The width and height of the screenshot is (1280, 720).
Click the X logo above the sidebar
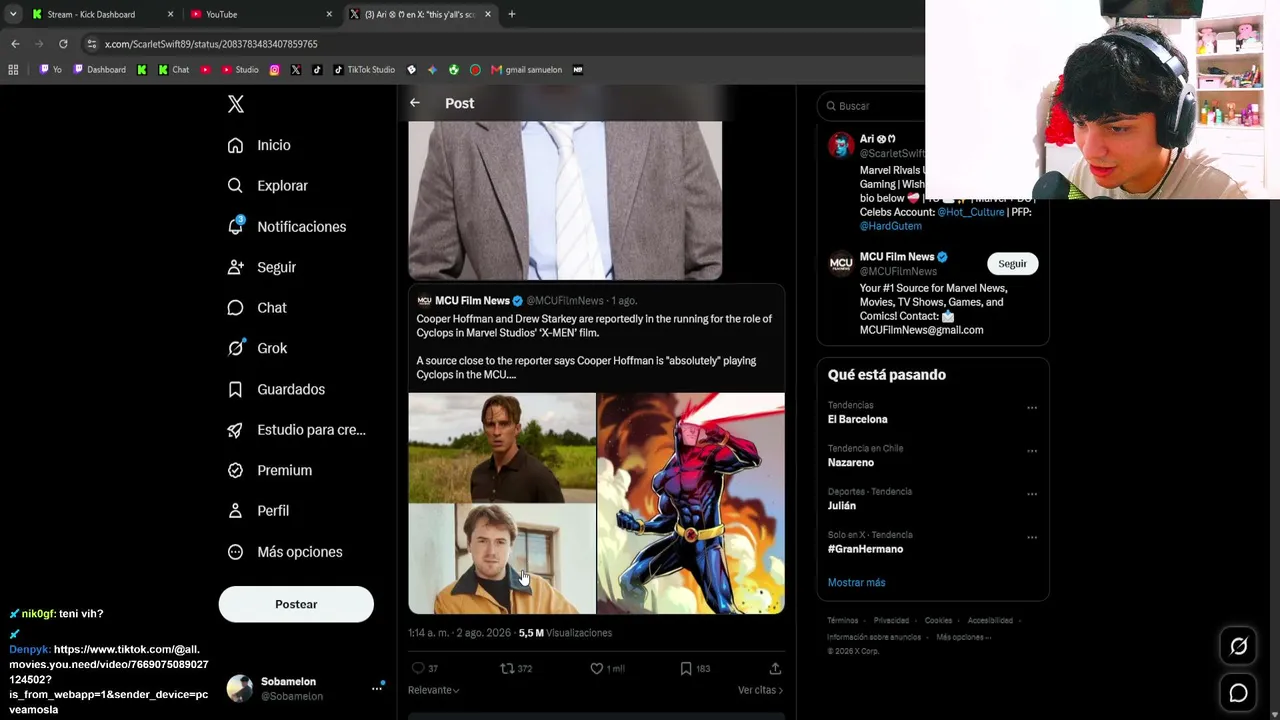click(x=236, y=104)
